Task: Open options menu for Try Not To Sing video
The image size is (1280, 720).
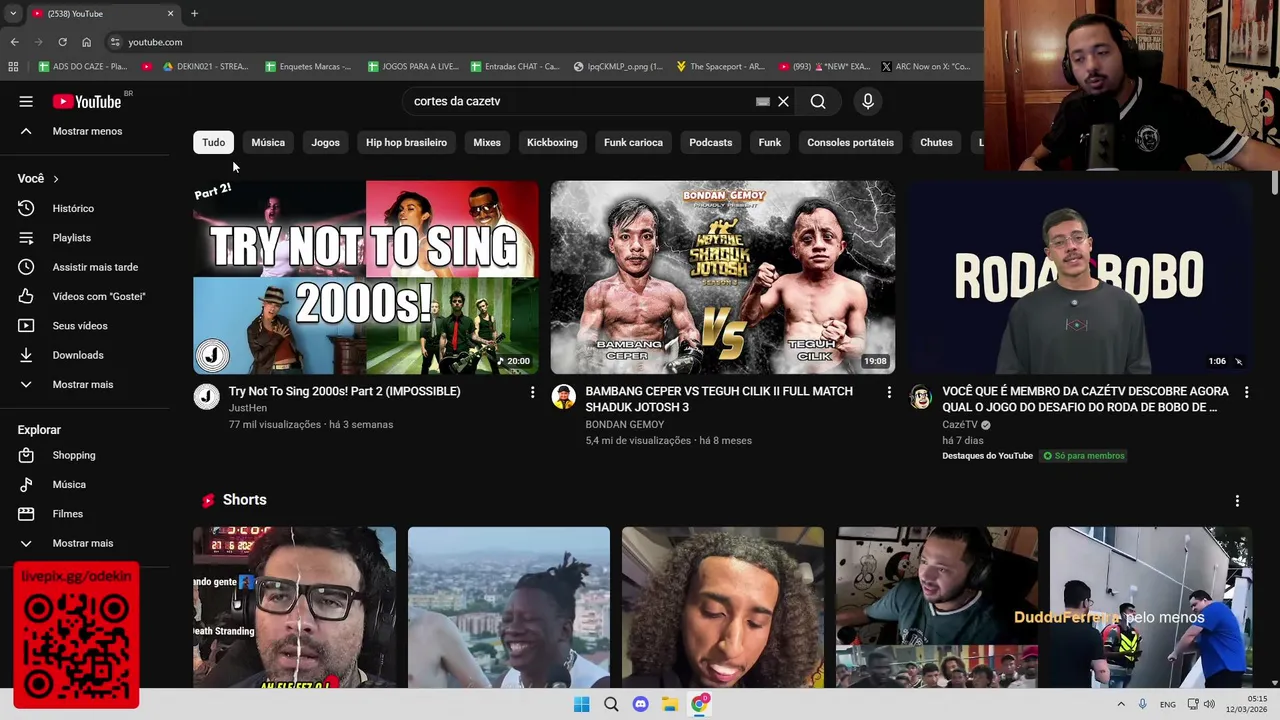Action: coord(532,393)
